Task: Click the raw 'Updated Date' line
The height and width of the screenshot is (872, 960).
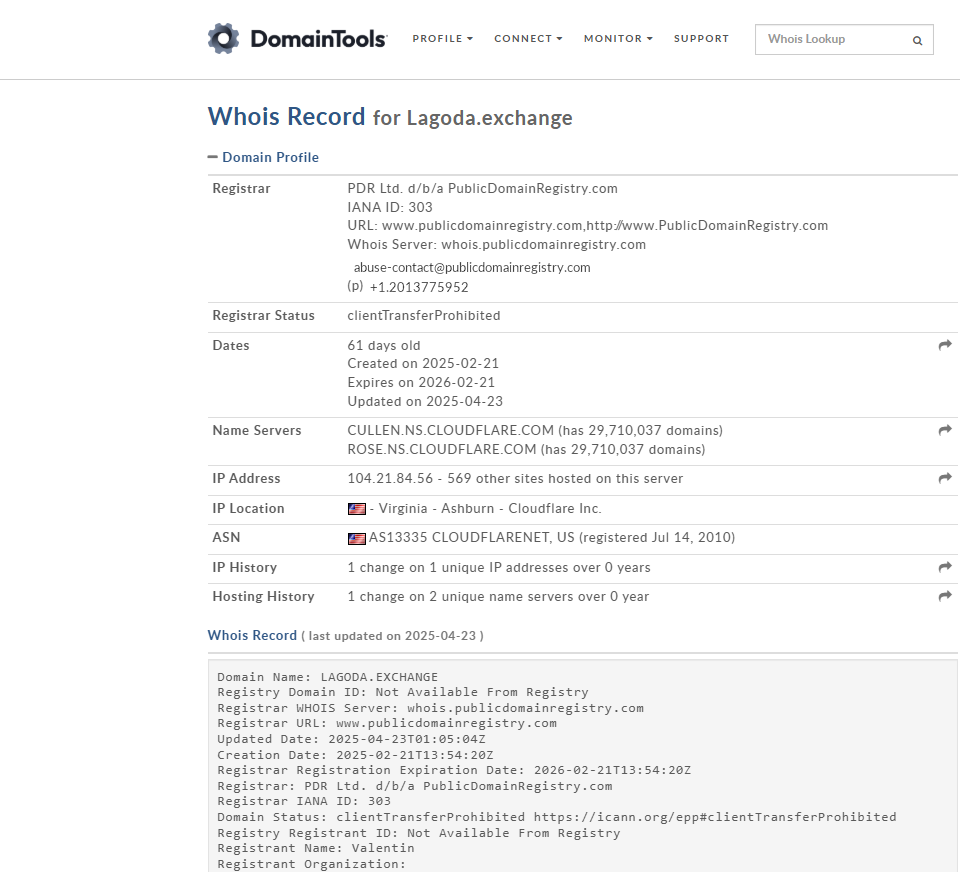Action: point(351,739)
